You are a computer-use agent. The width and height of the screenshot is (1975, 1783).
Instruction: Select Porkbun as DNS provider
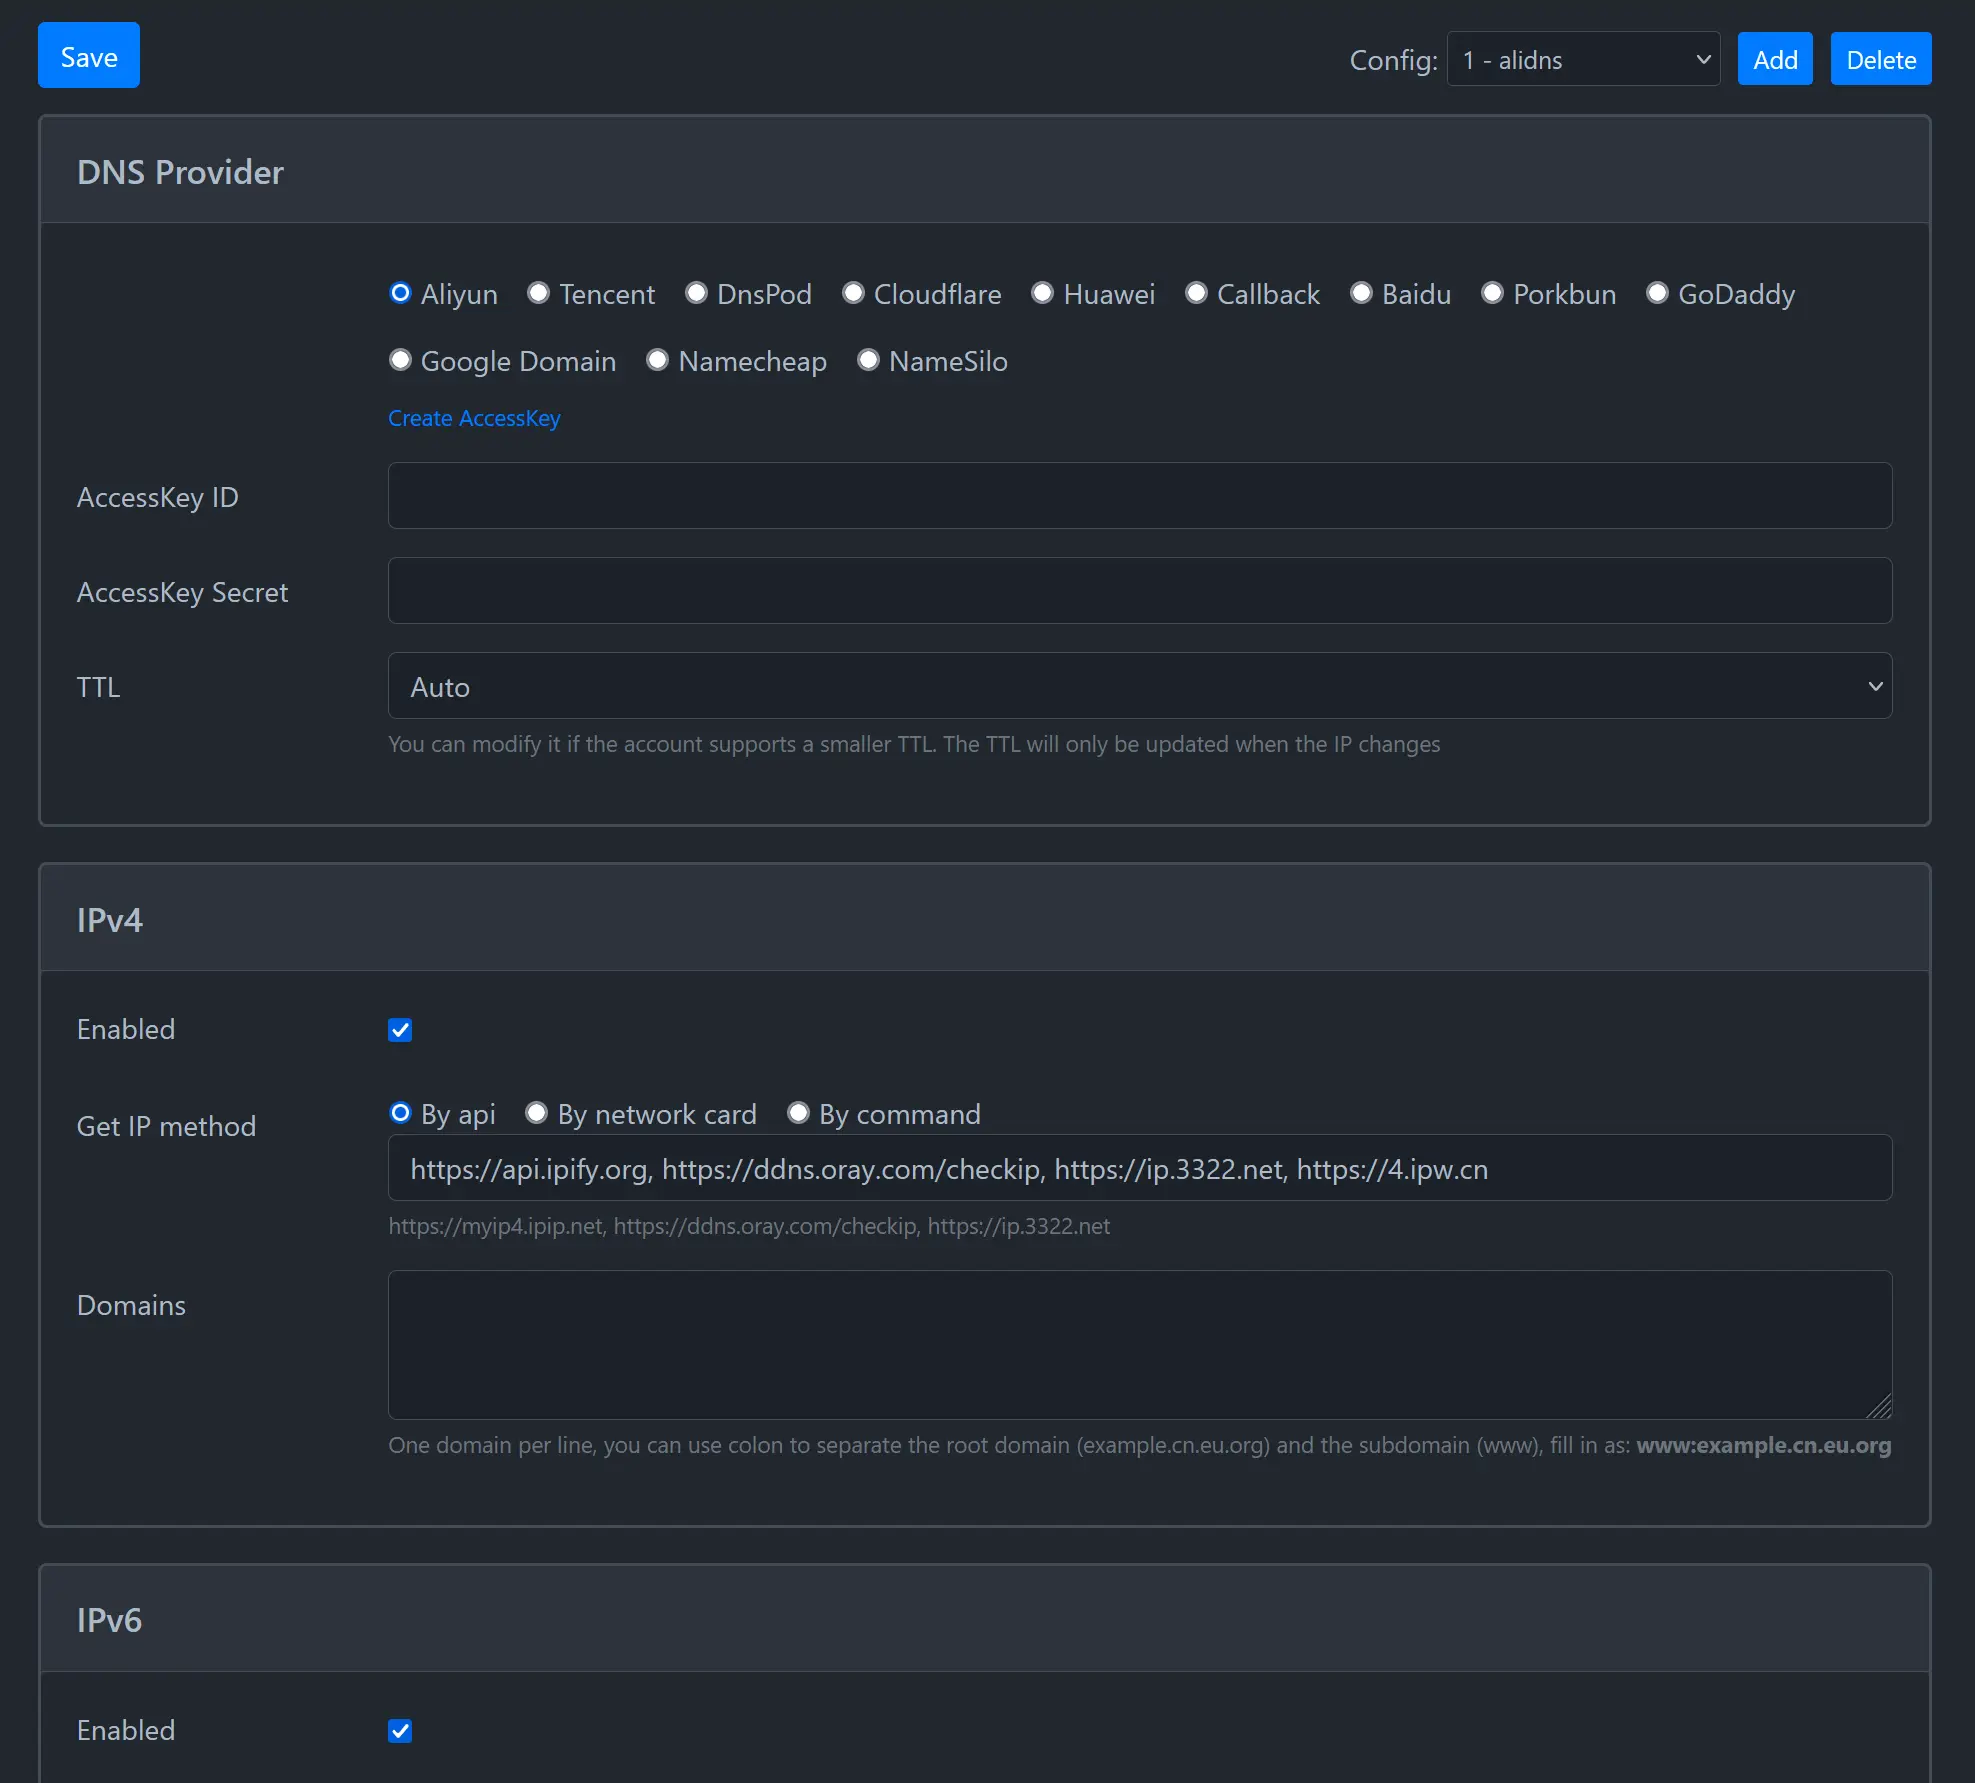(x=1492, y=293)
